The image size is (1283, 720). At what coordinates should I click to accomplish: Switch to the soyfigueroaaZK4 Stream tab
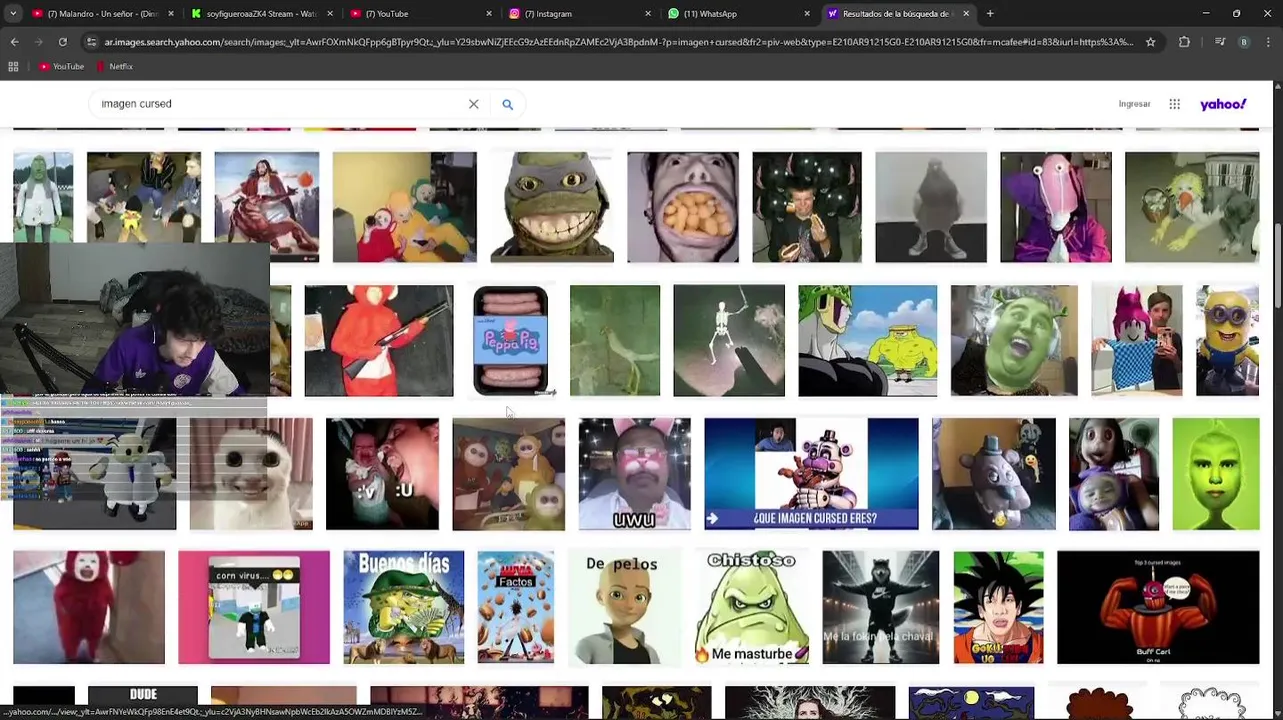[262, 14]
